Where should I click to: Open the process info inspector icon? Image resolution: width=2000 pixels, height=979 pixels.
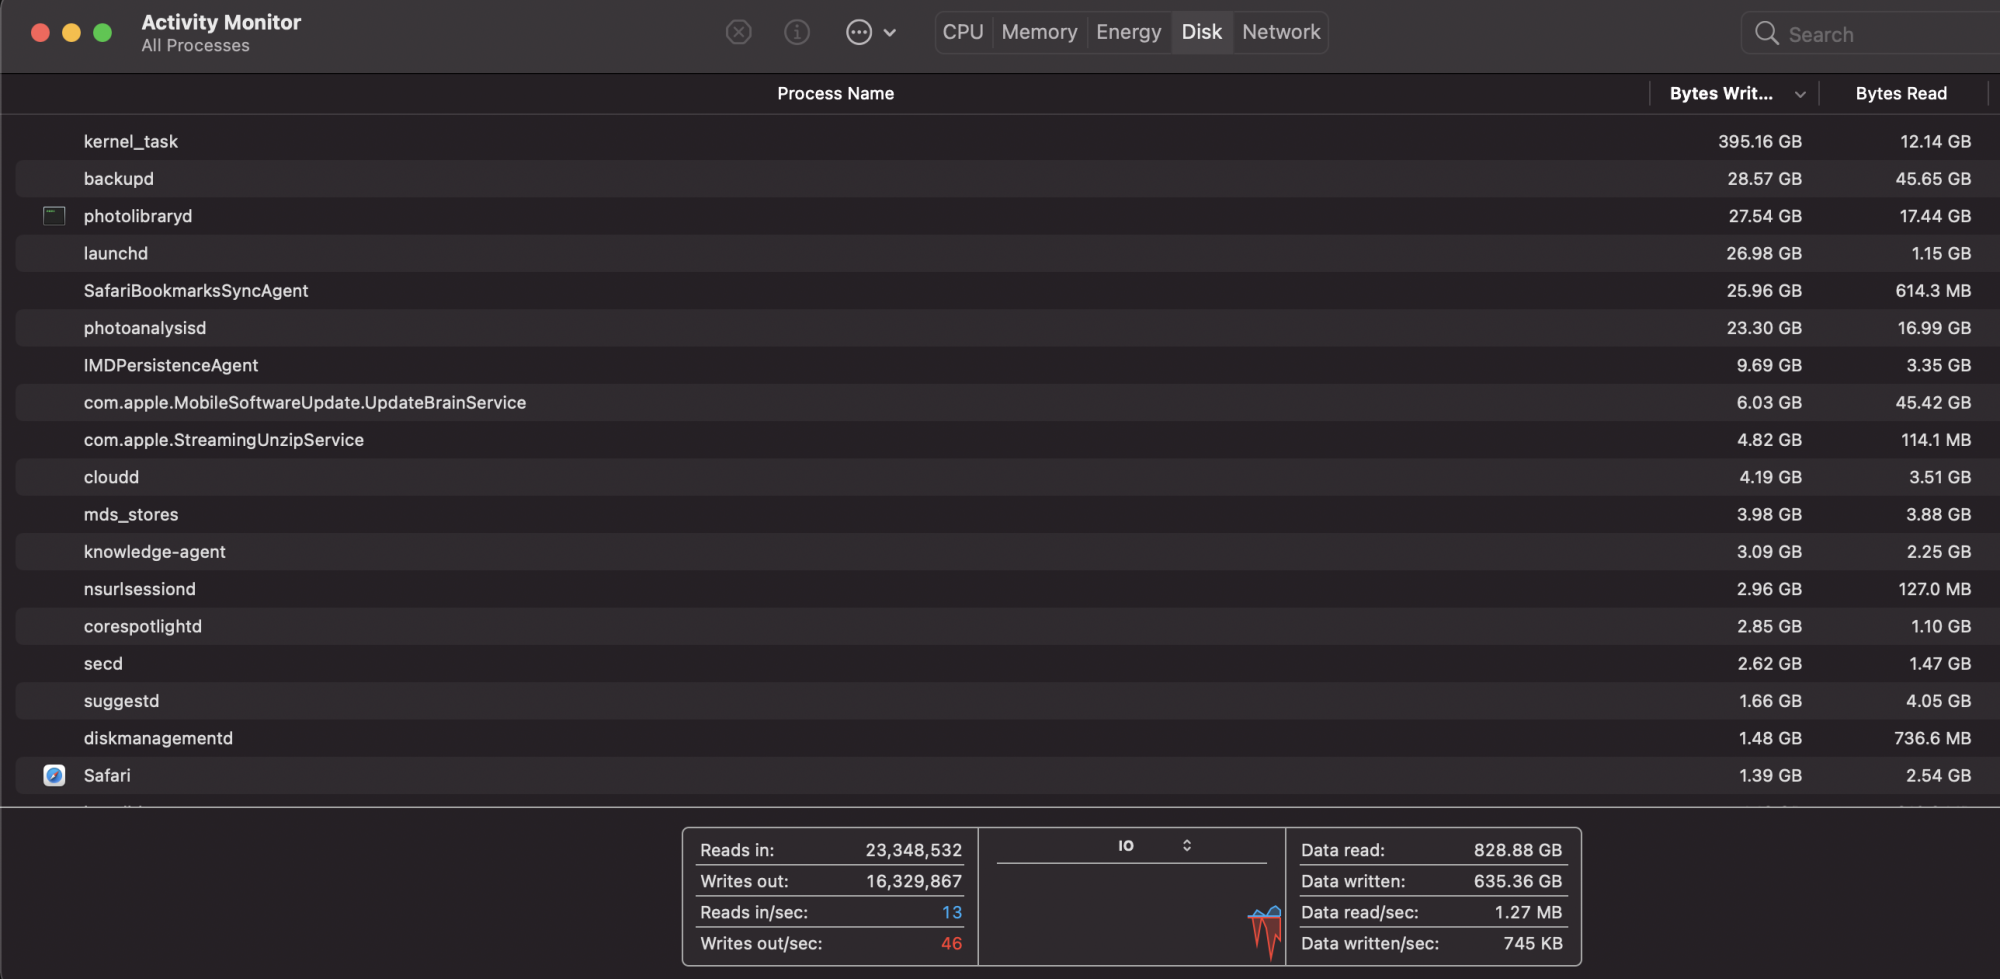point(797,33)
